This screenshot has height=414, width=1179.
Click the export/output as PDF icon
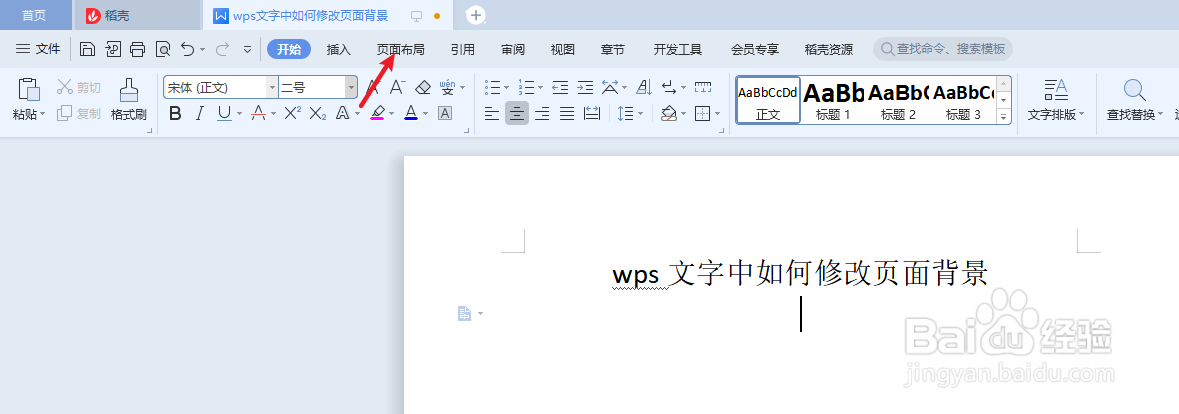[x=112, y=50]
